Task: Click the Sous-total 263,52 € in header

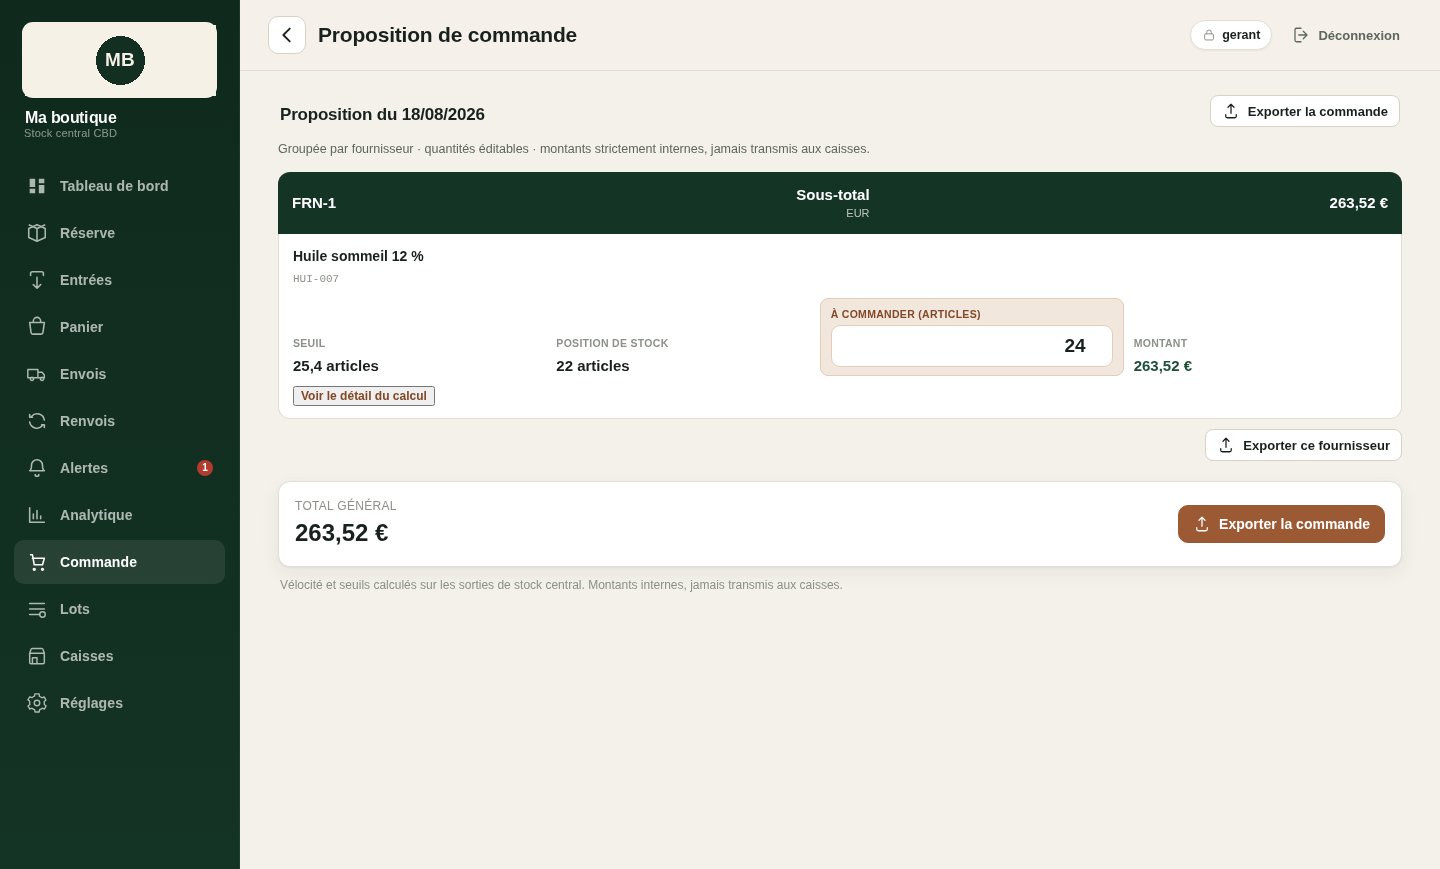Action: [x=1359, y=203]
